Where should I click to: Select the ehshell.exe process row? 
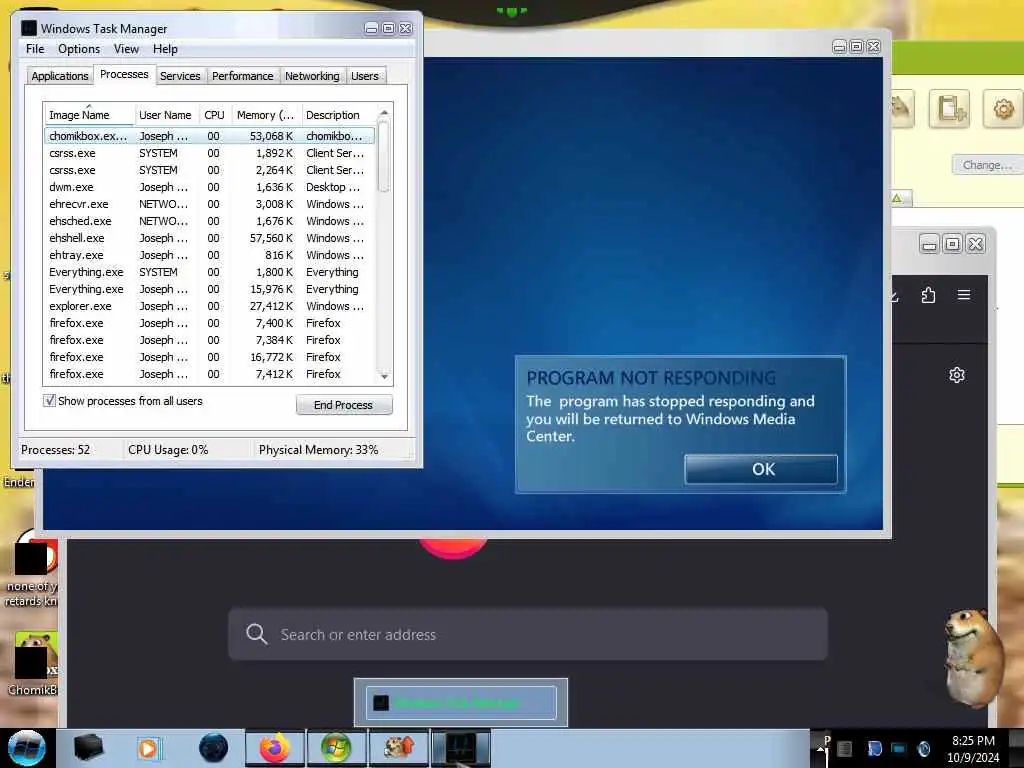[x=210, y=238]
